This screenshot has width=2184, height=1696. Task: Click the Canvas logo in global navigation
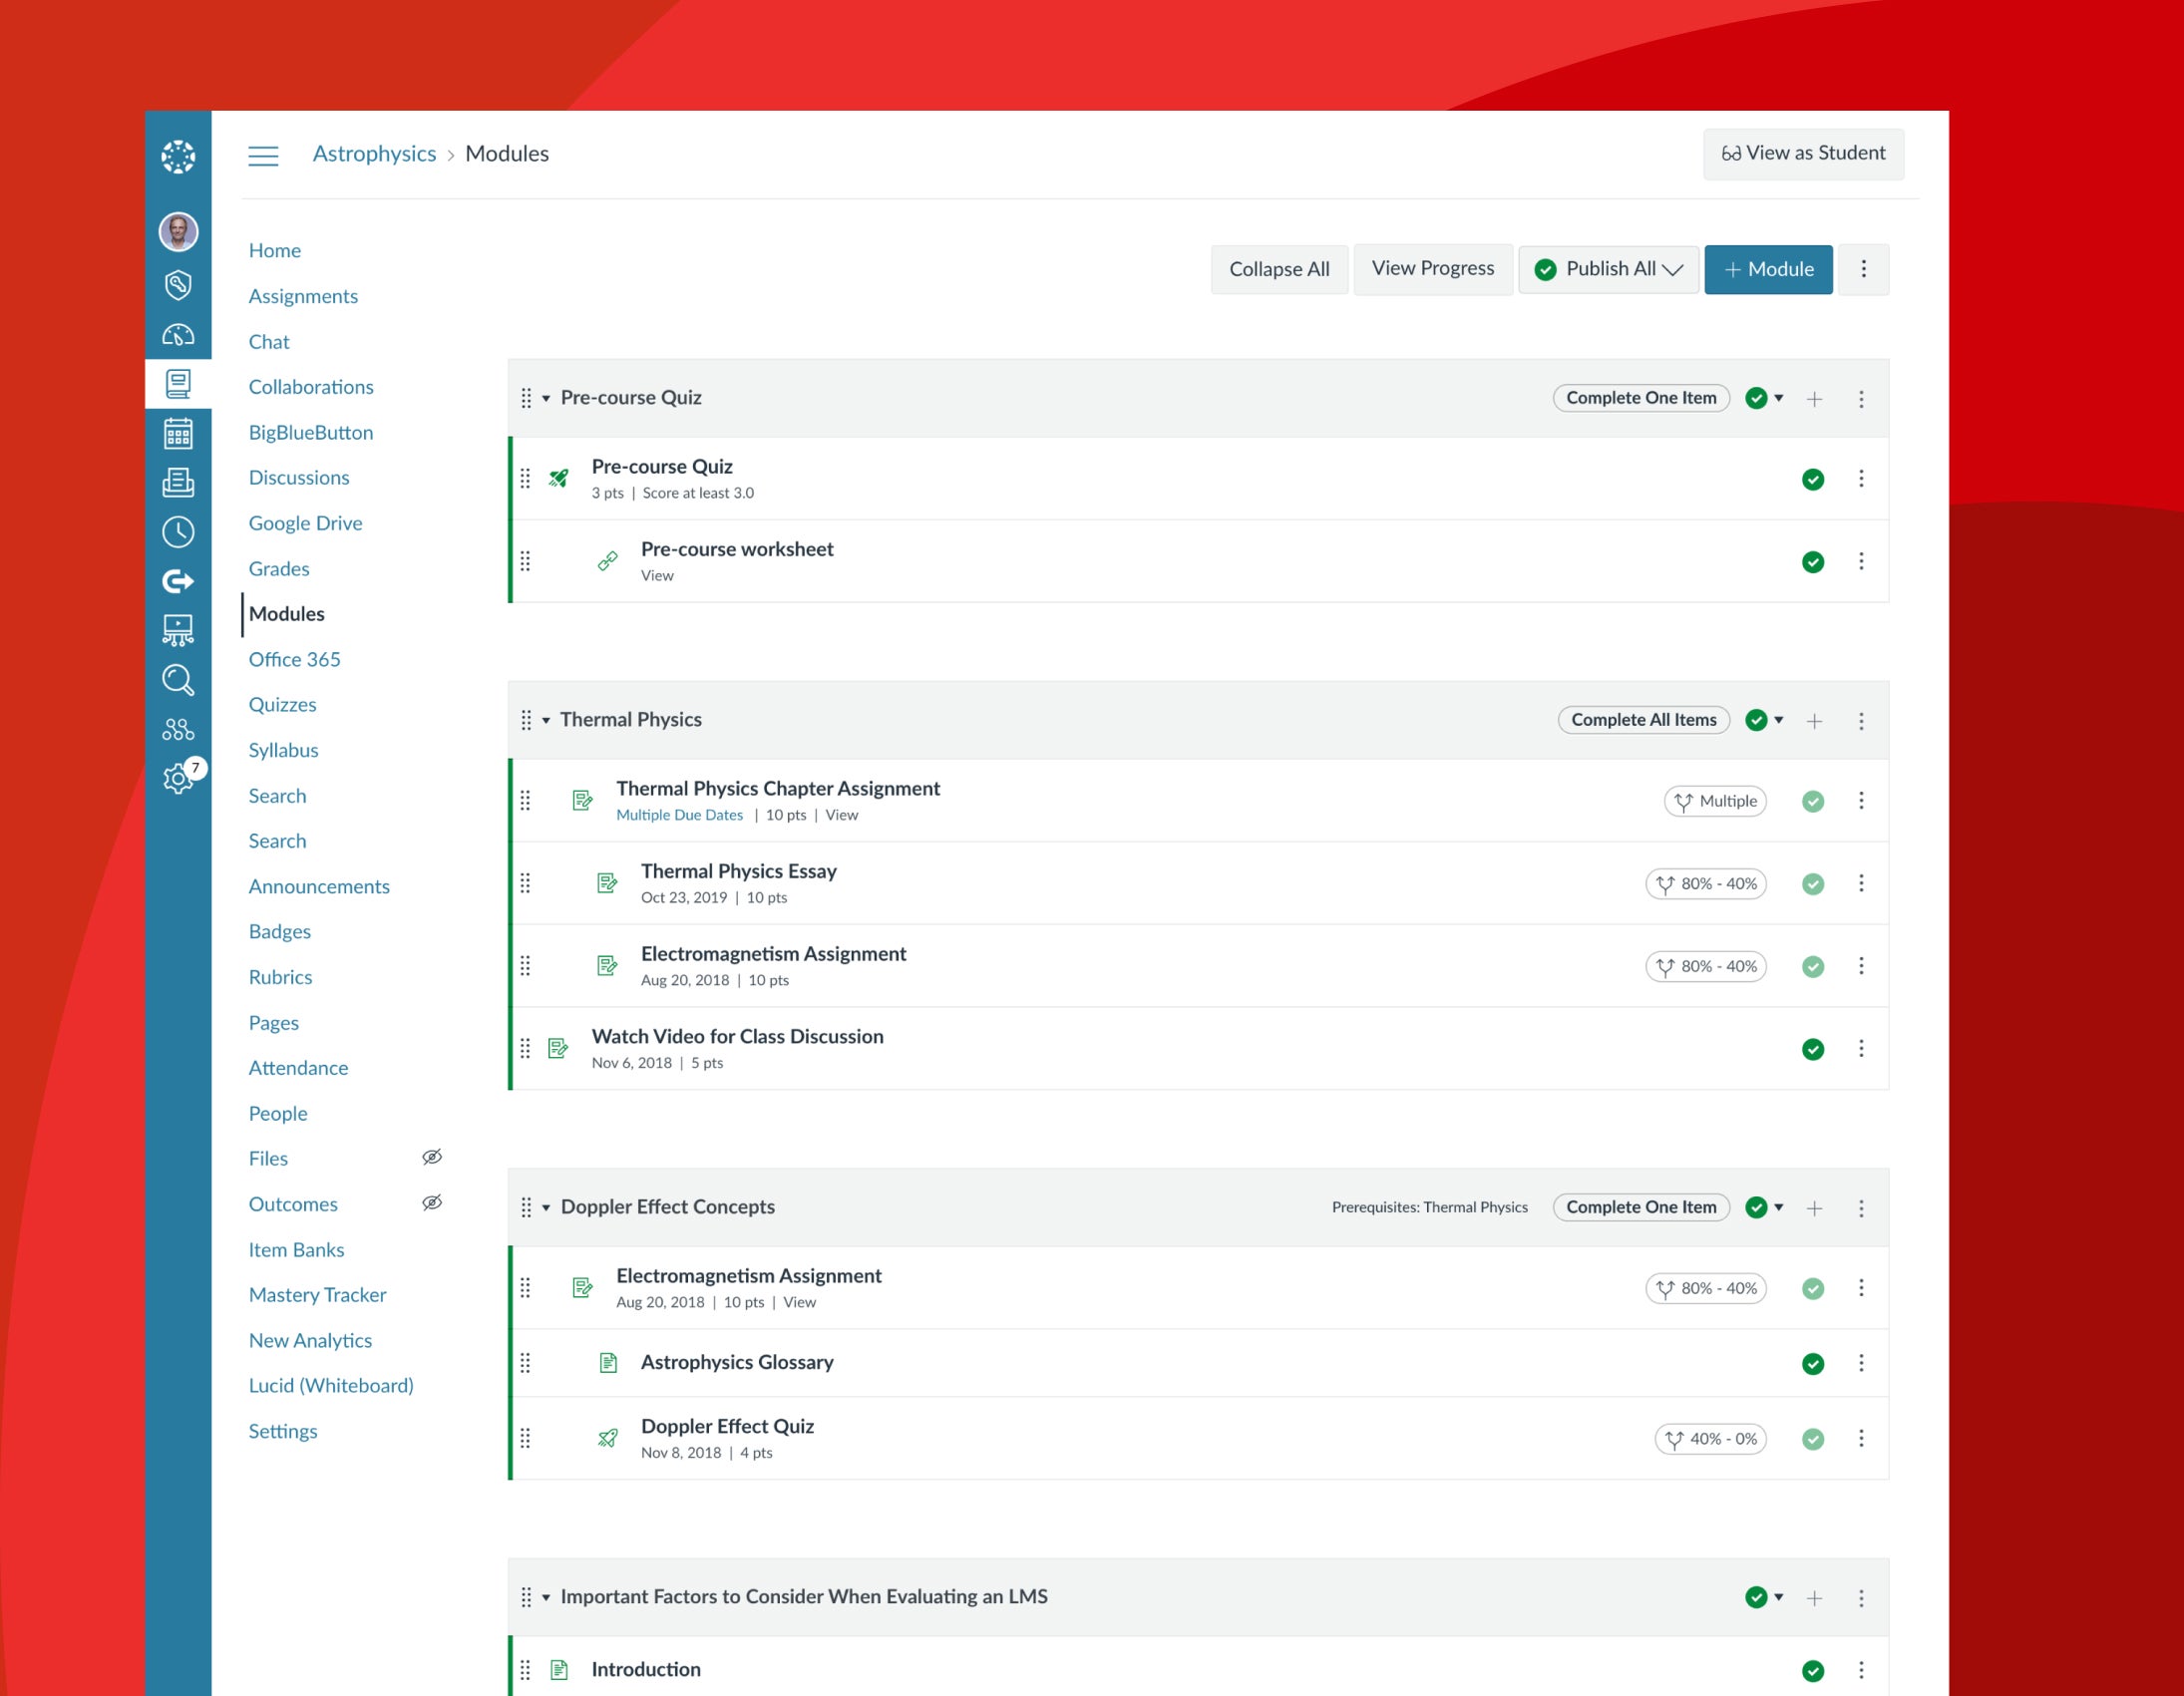click(x=178, y=157)
